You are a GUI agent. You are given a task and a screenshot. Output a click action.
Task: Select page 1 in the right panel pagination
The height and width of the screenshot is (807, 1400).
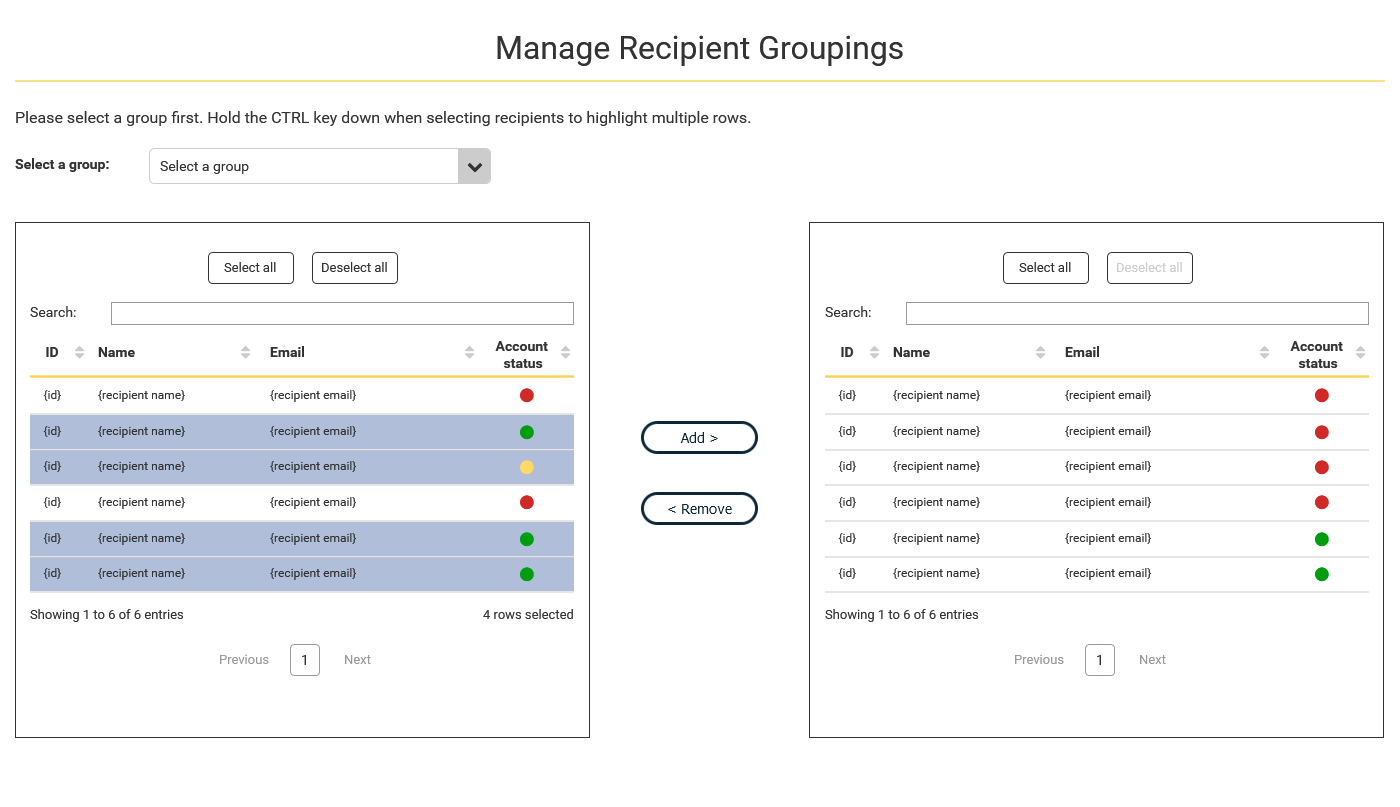[x=1100, y=660]
